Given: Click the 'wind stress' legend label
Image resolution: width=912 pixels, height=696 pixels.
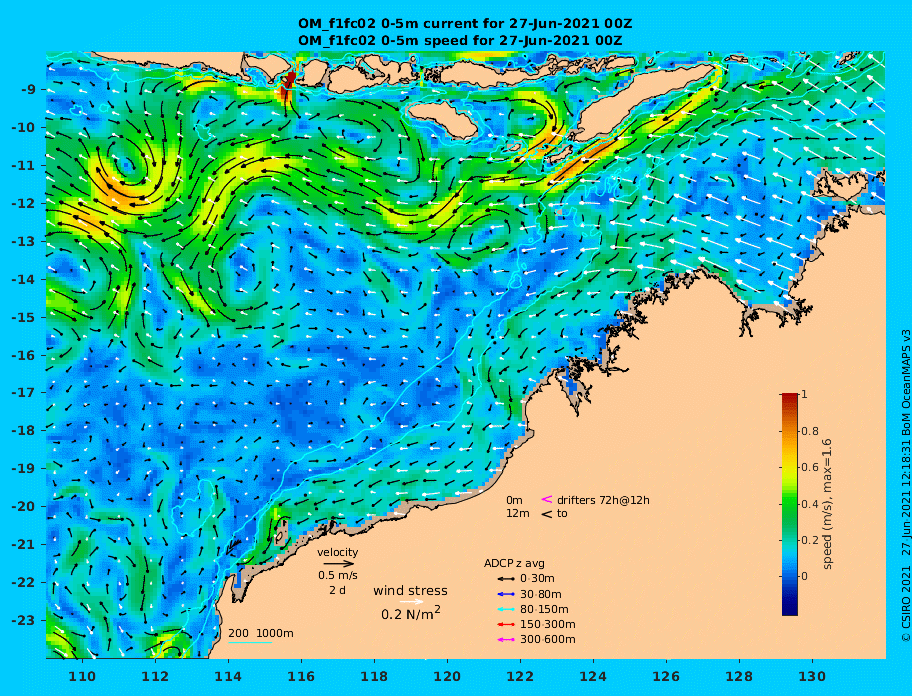Looking at the screenshot, I should click(411, 590).
